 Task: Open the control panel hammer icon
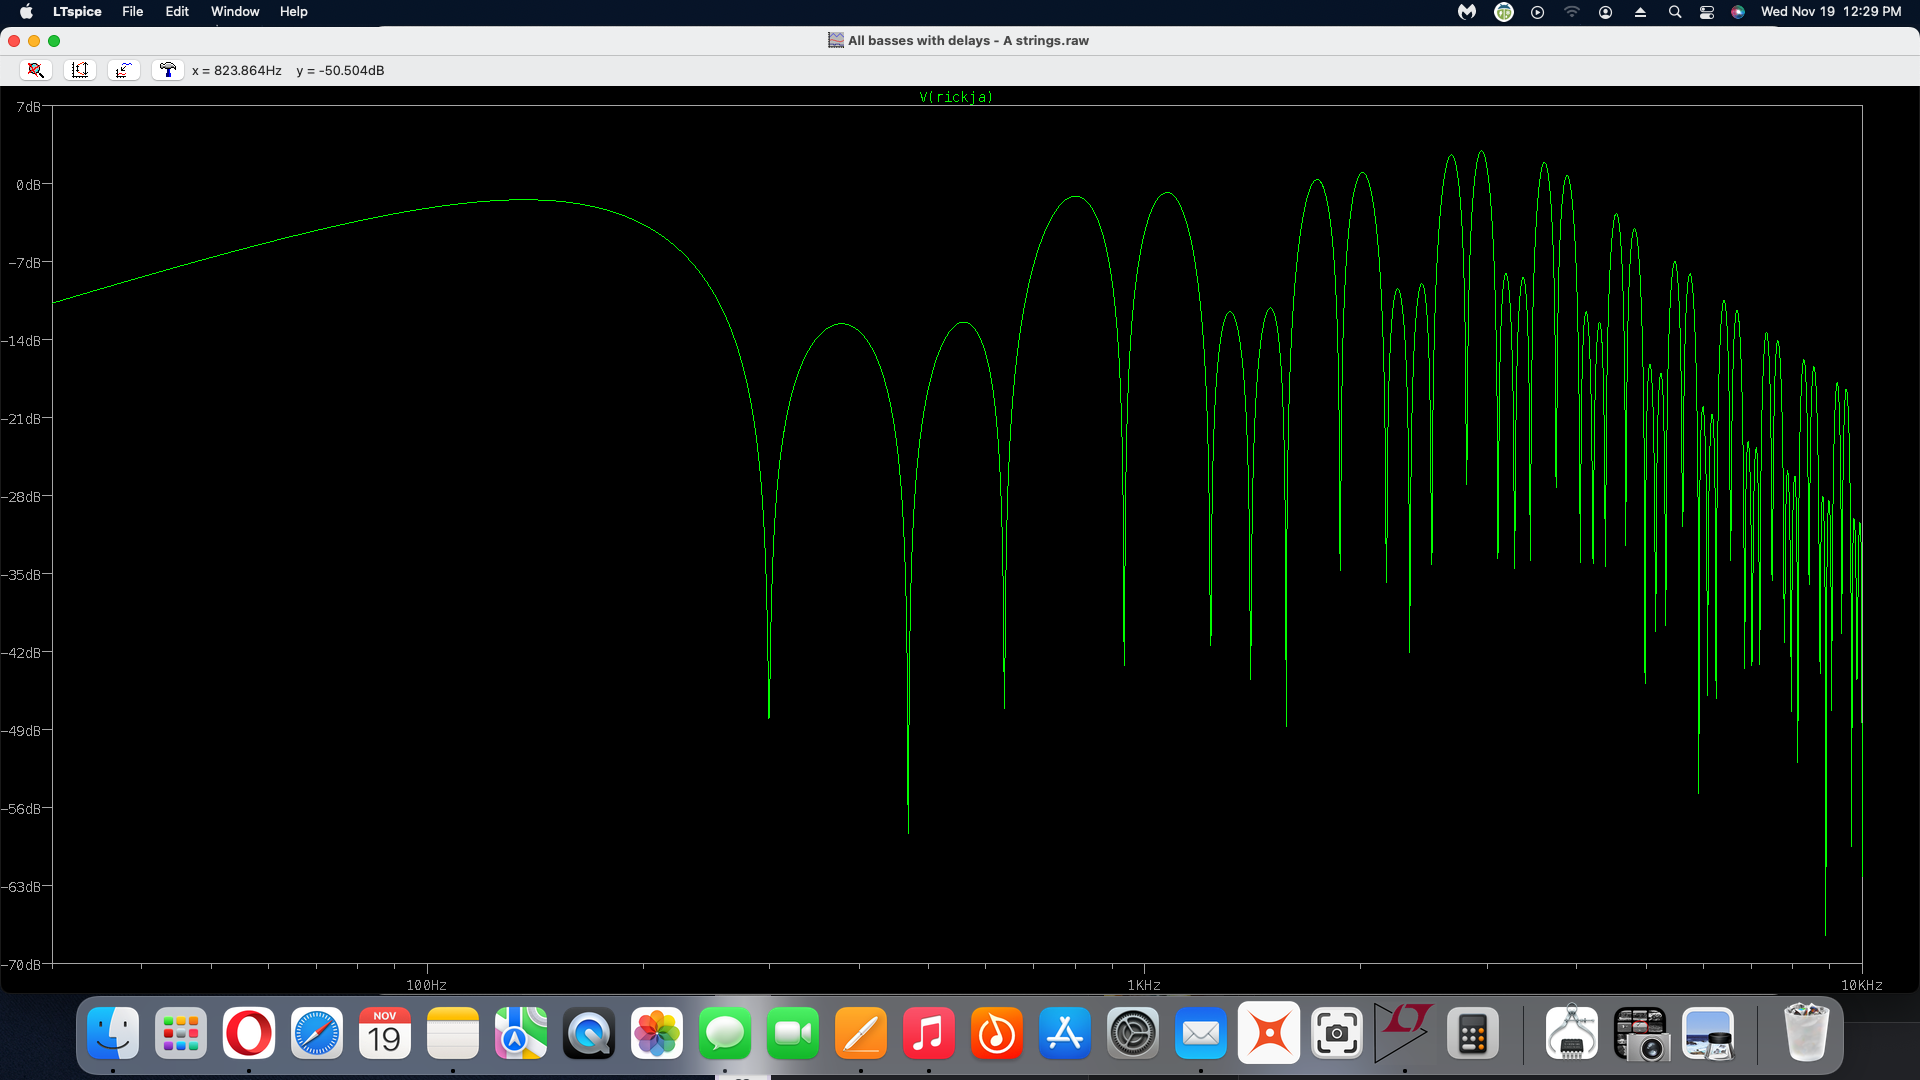click(x=168, y=70)
